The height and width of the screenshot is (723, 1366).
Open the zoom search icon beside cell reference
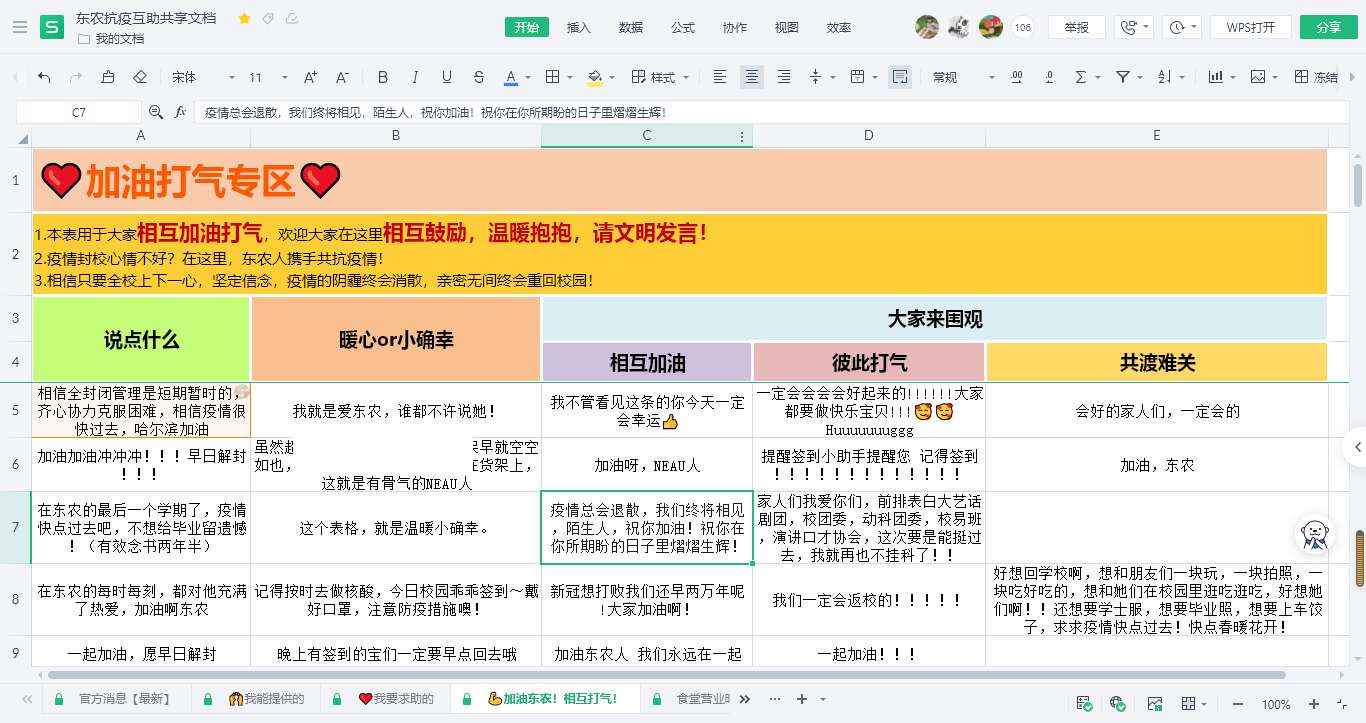point(156,113)
